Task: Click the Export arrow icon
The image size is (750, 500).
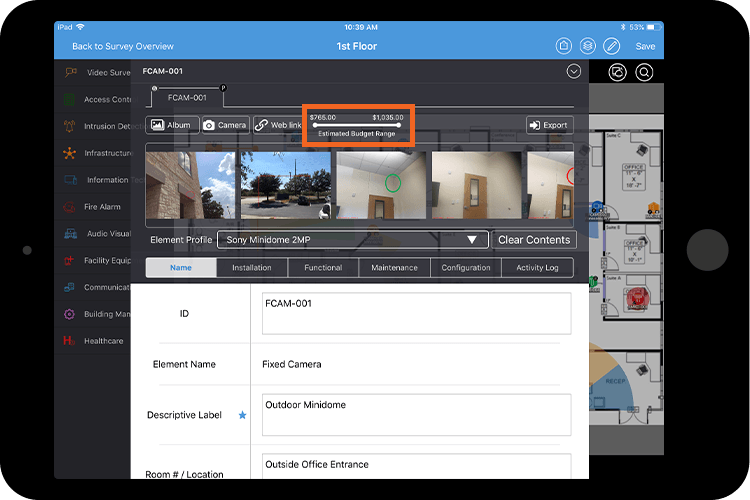Action: [x=535, y=125]
